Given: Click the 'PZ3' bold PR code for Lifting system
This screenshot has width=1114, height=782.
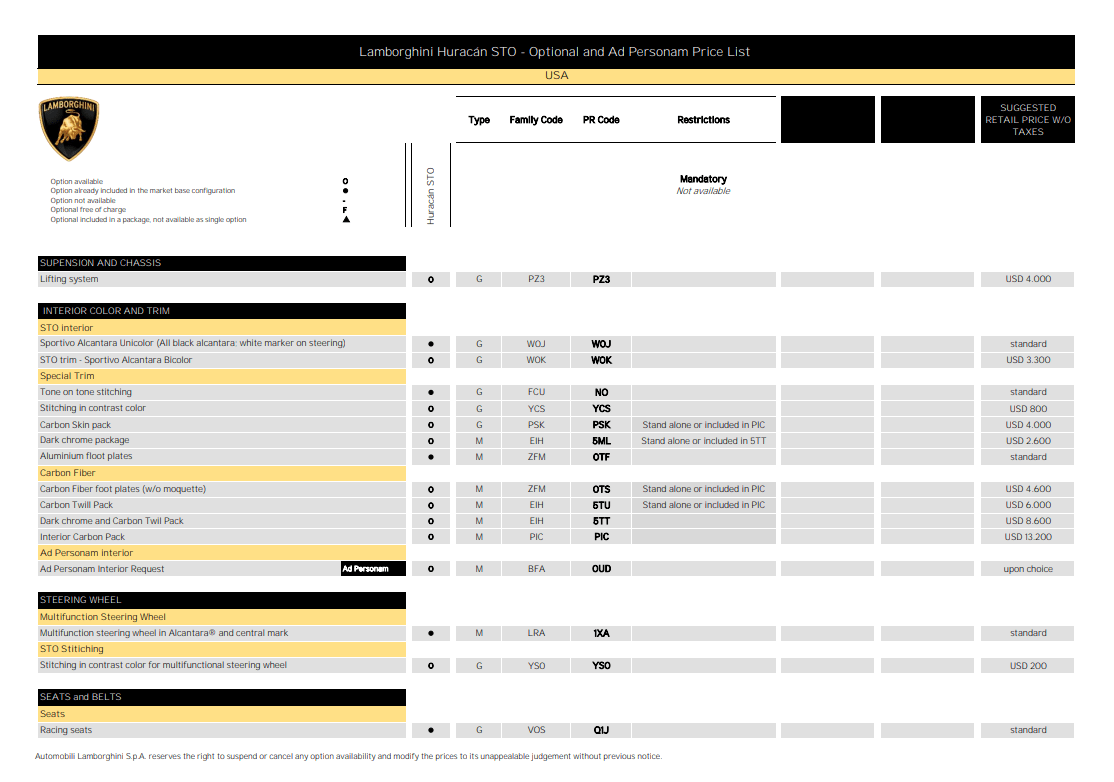Looking at the screenshot, I should tap(601, 280).
